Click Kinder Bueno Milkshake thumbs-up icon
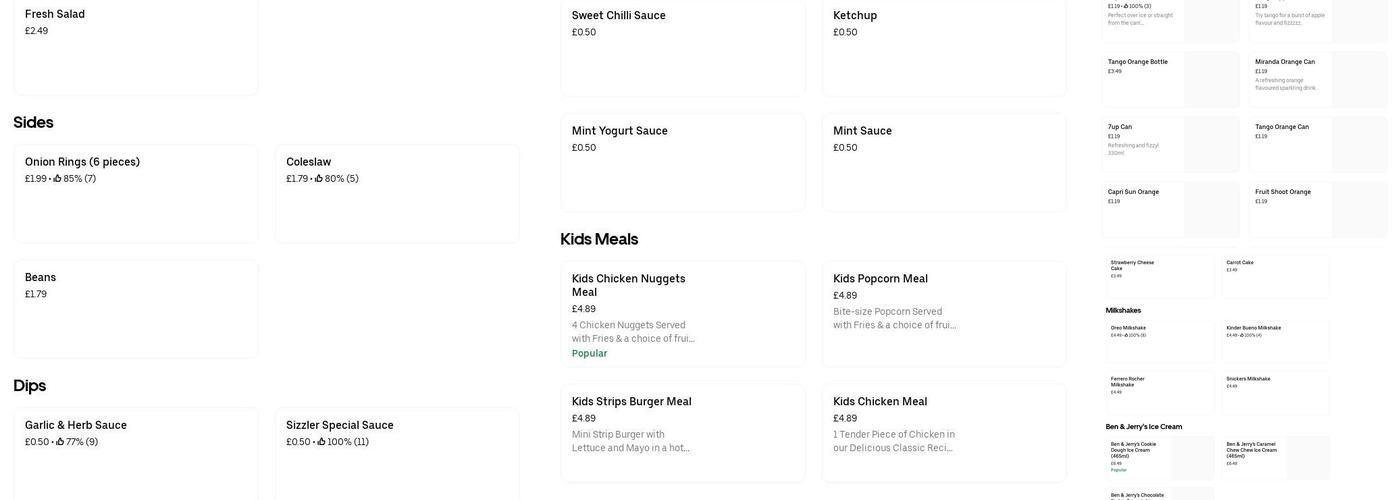1400x500 pixels. point(1243,335)
